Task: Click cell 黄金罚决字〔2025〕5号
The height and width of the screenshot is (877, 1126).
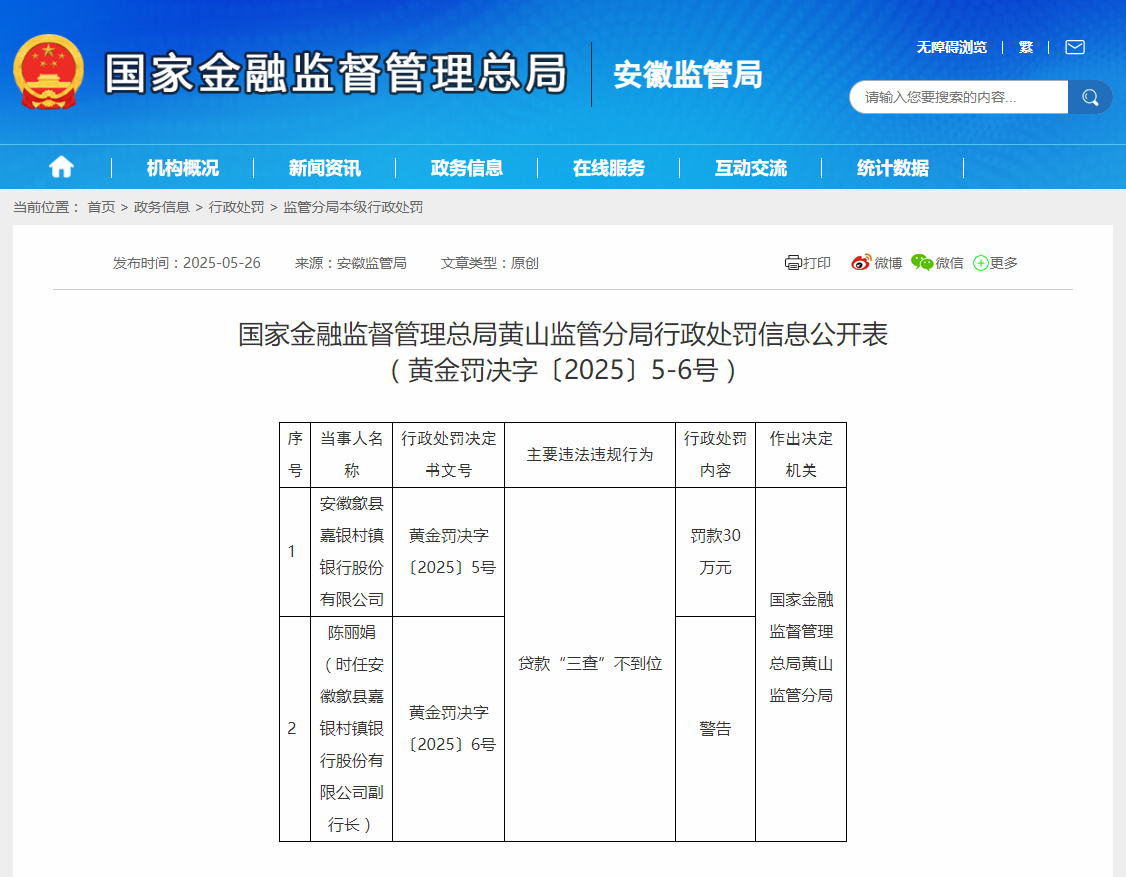Action: [449, 552]
